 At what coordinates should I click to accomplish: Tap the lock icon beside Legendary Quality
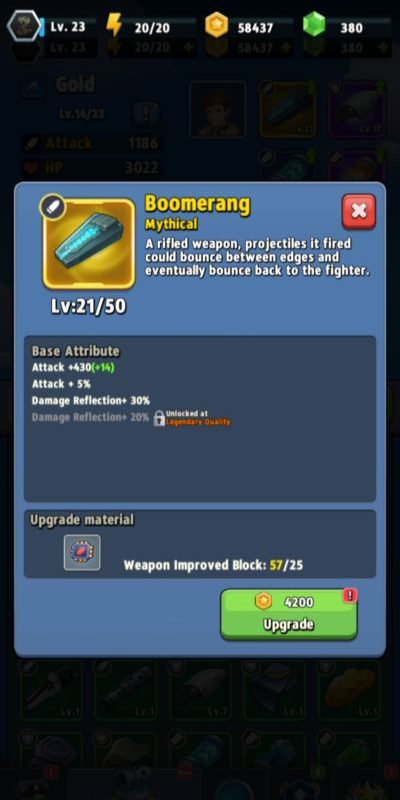(159, 418)
